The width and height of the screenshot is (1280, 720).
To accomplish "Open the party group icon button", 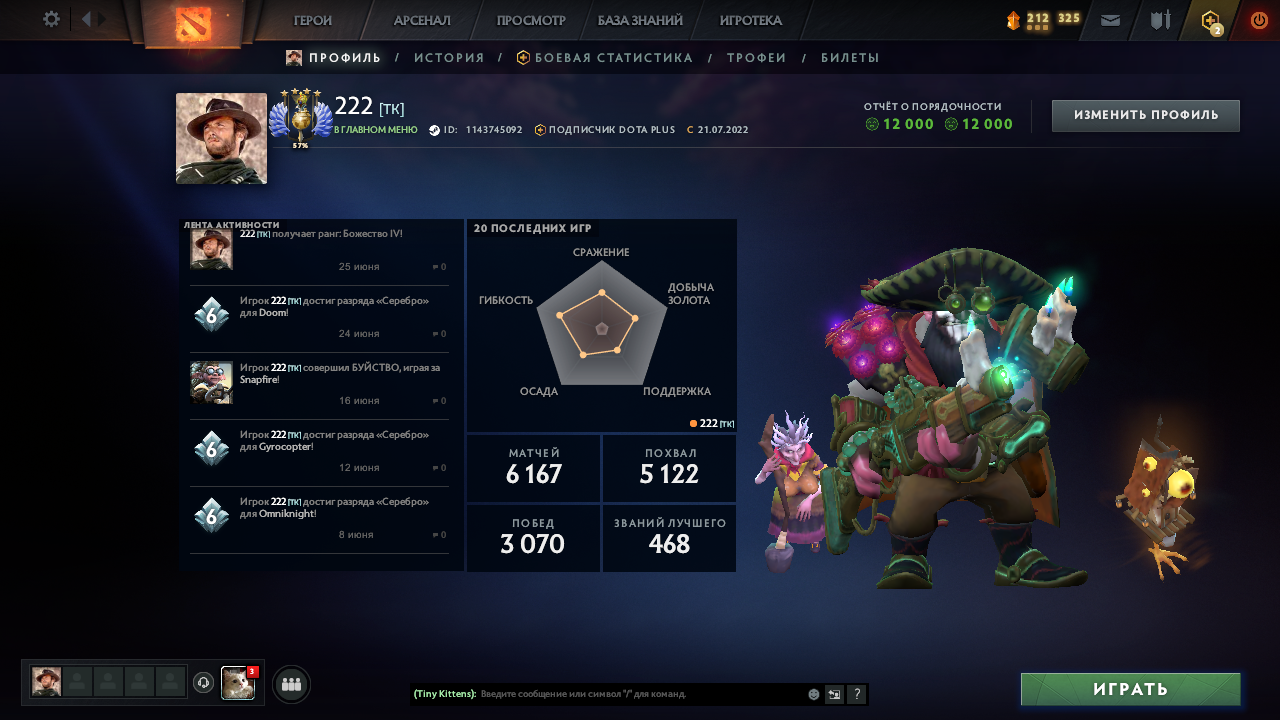I will point(291,684).
